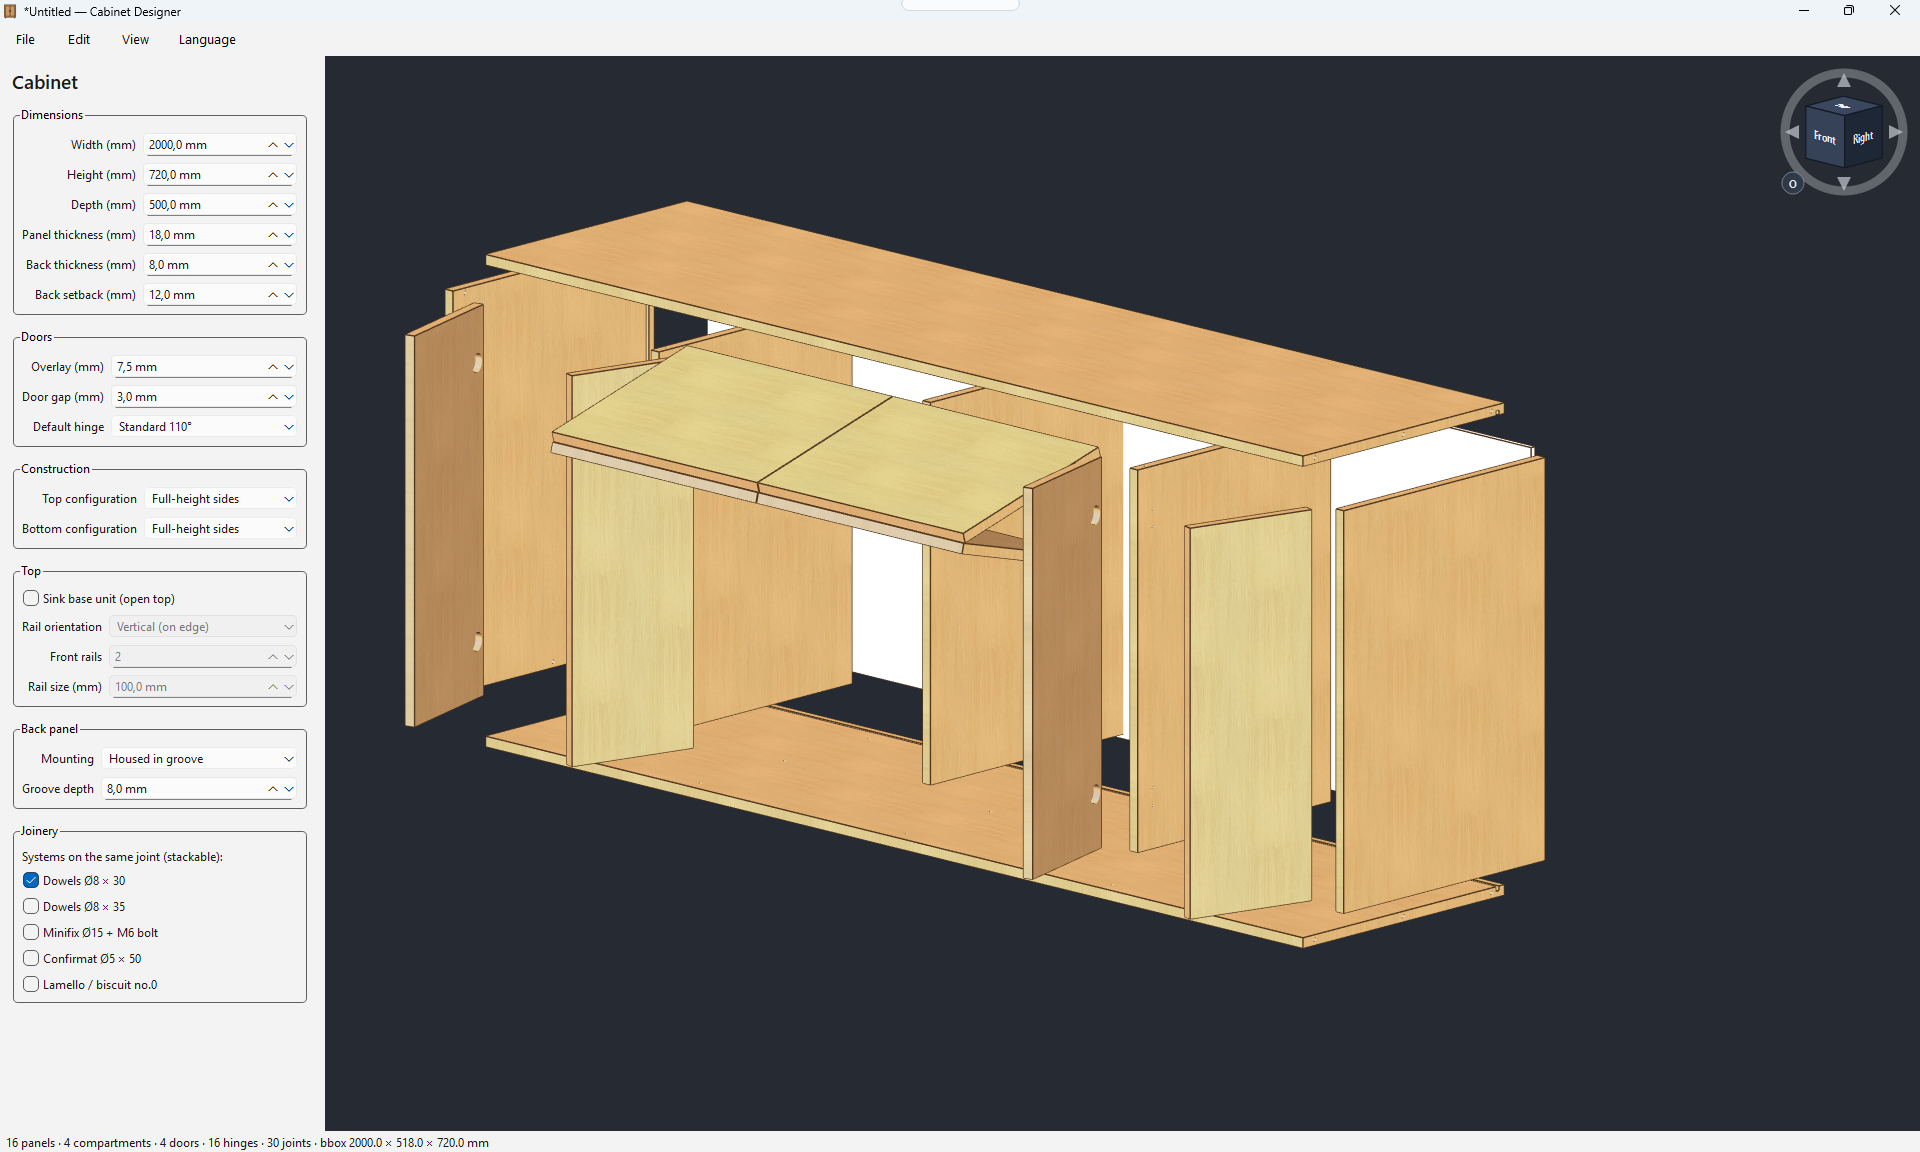Enable Lamello / biscuit no.0 joinery
Viewport: 1920px width, 1152px height.
[31, 985]
